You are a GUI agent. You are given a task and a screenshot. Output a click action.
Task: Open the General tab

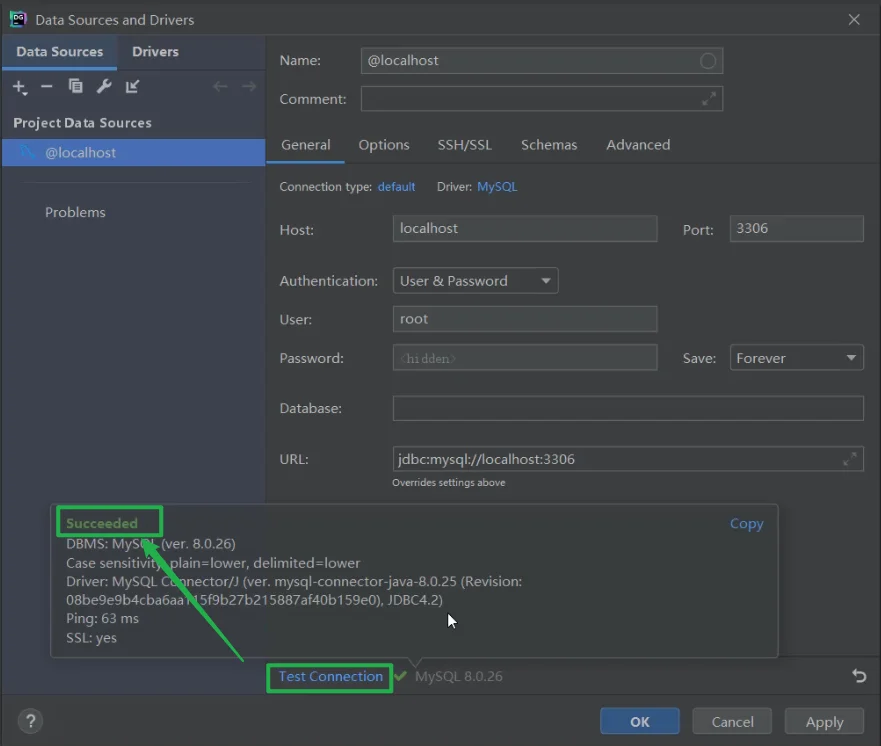306,145
